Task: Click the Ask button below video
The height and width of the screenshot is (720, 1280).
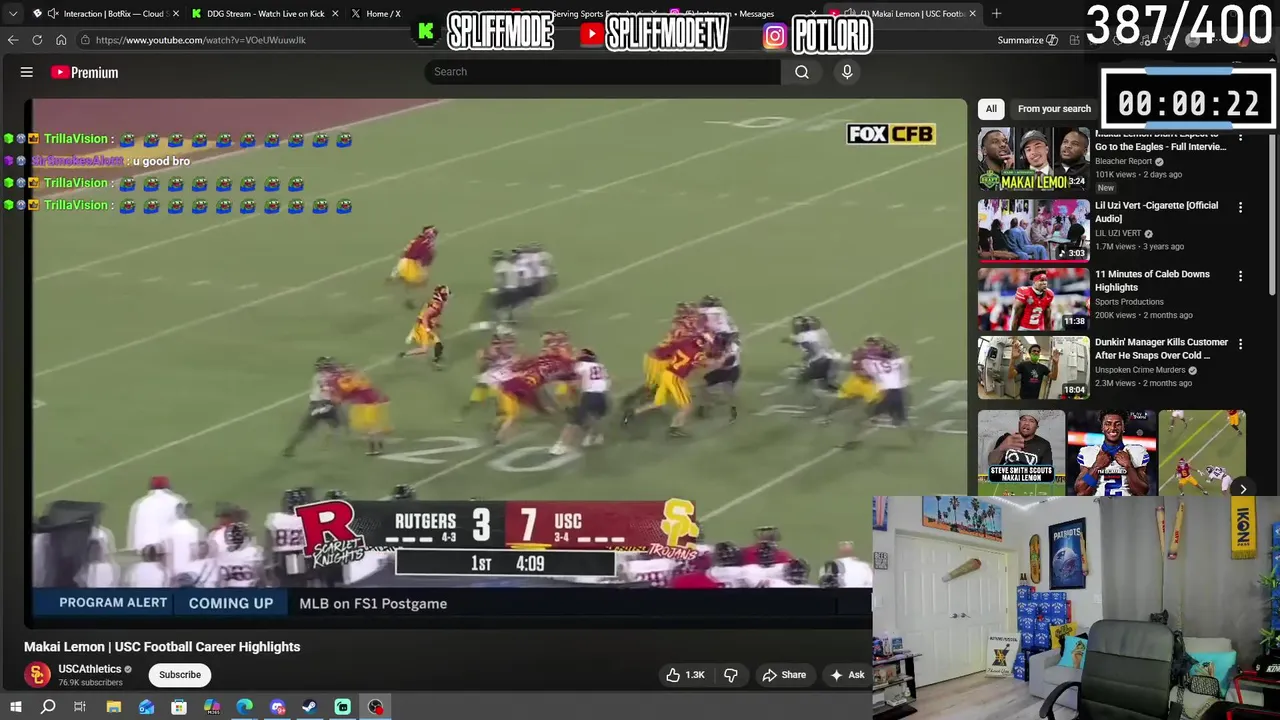Action: point(848,675)
